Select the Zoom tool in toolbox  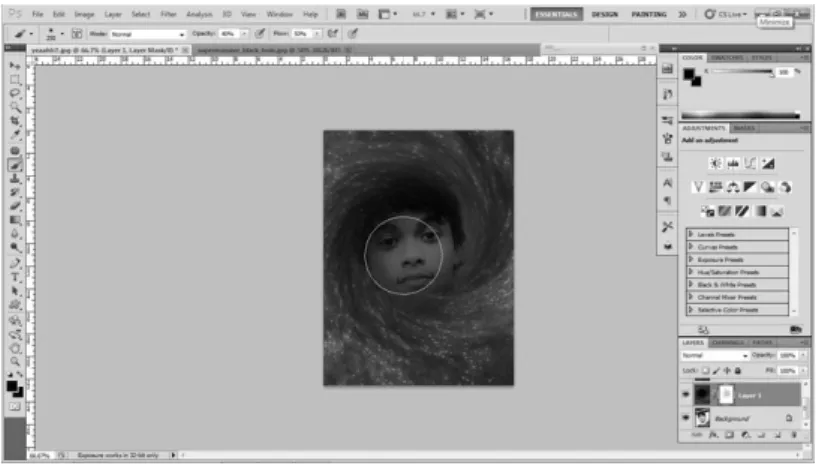click(15, 362)
